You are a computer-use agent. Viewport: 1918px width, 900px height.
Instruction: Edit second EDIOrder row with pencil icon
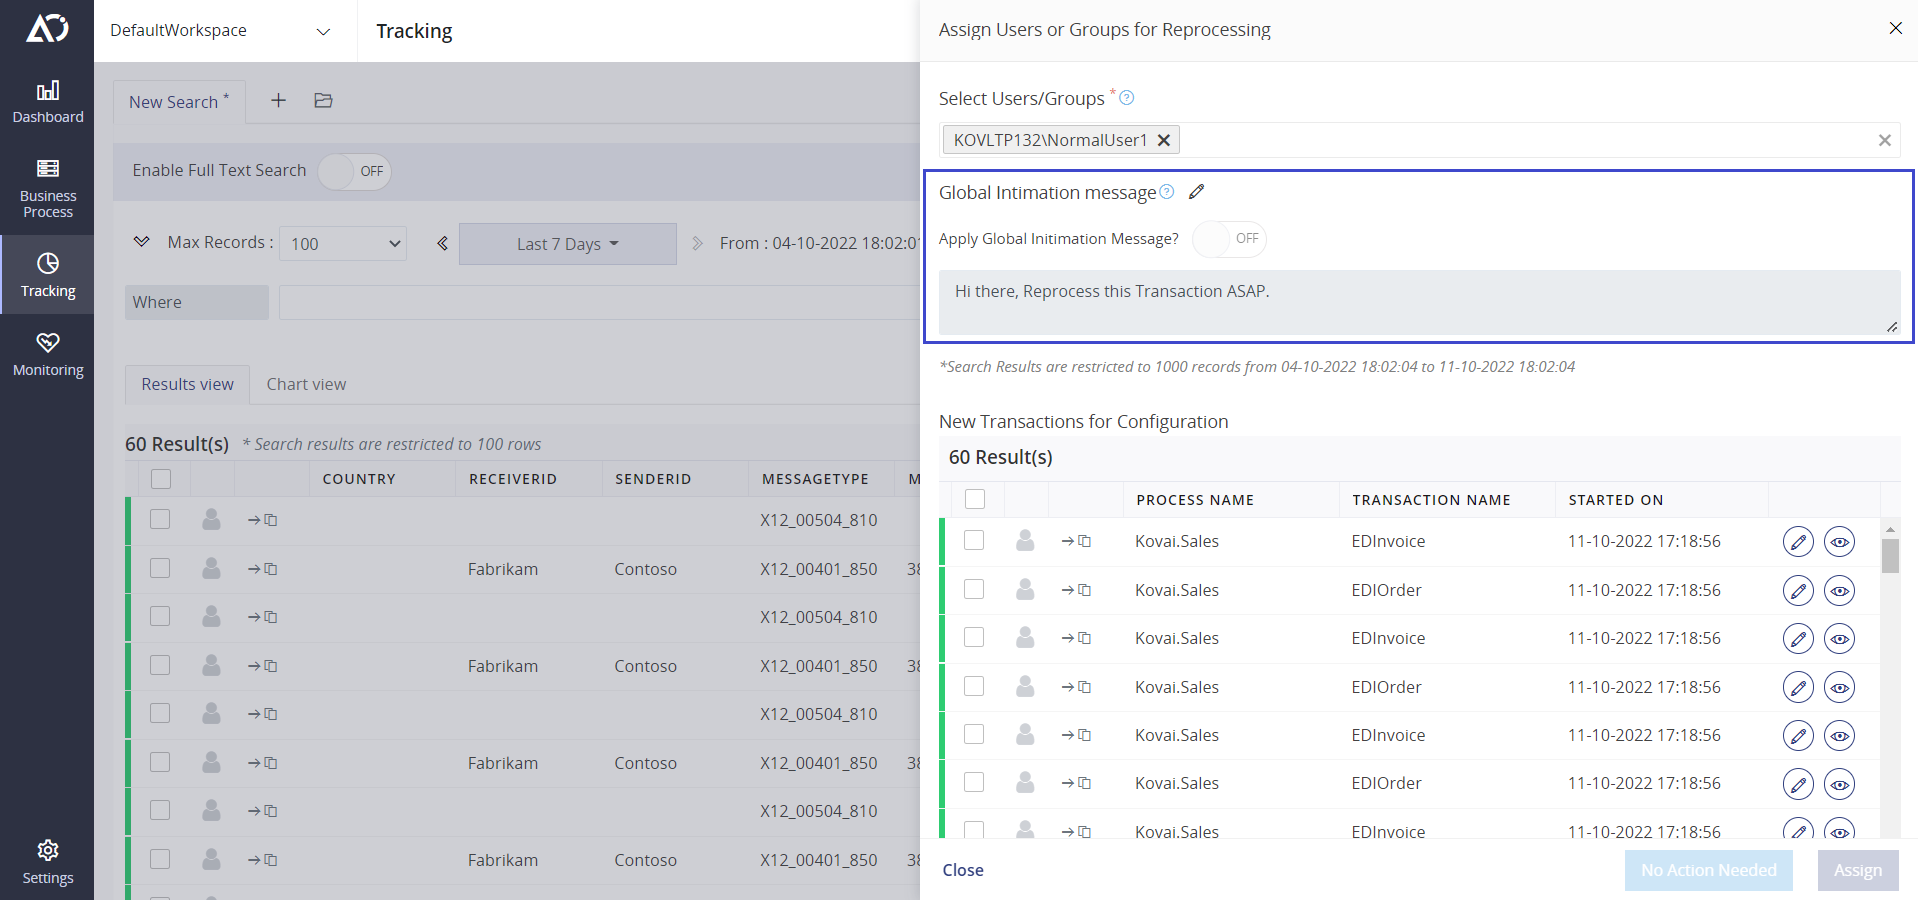(x=1798, y=688)
